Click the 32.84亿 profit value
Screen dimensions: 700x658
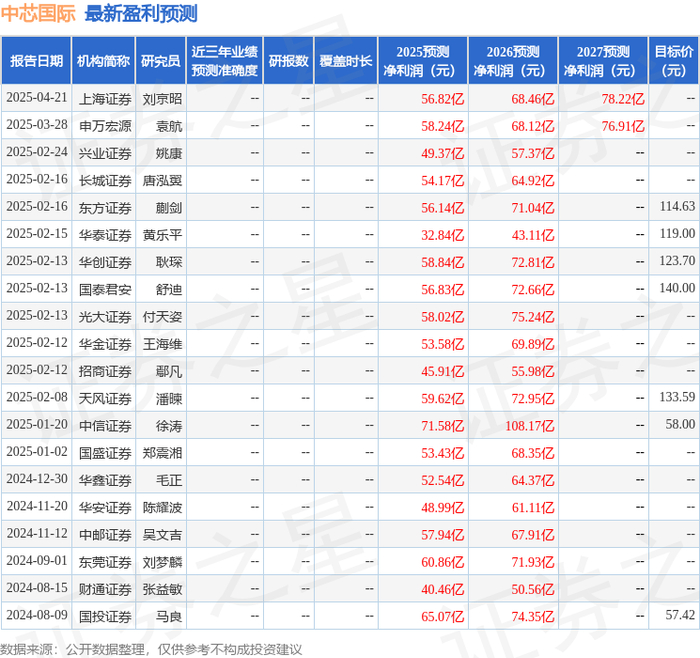click(x=442, y=235)
